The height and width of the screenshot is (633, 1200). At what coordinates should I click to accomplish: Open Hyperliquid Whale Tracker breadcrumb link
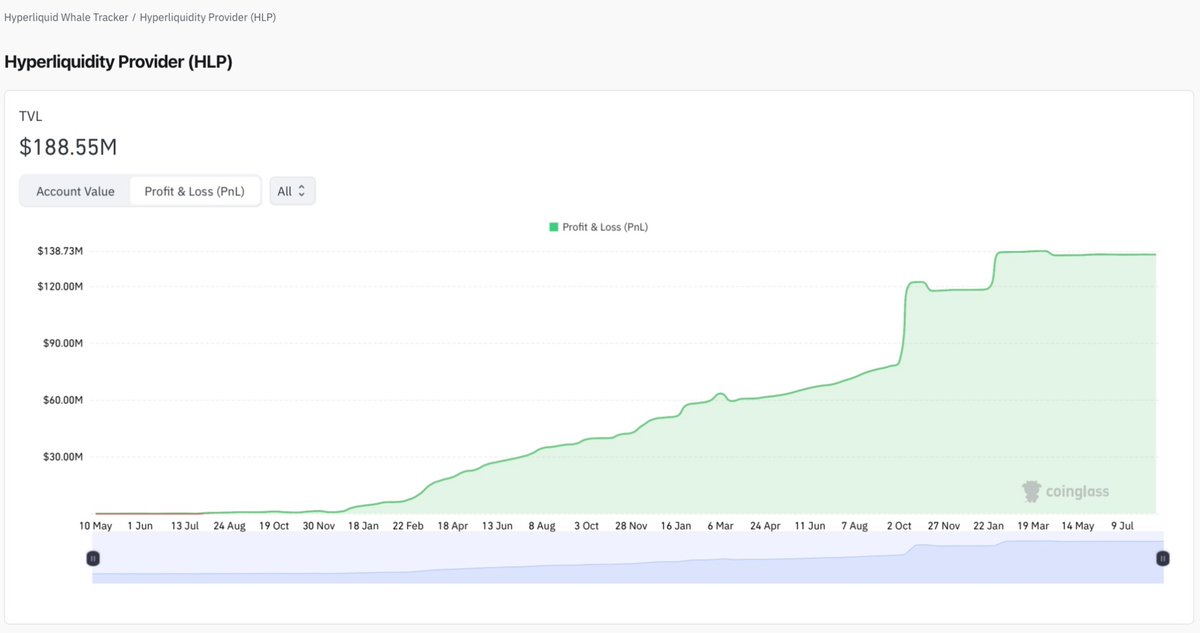tap(65, 18)
